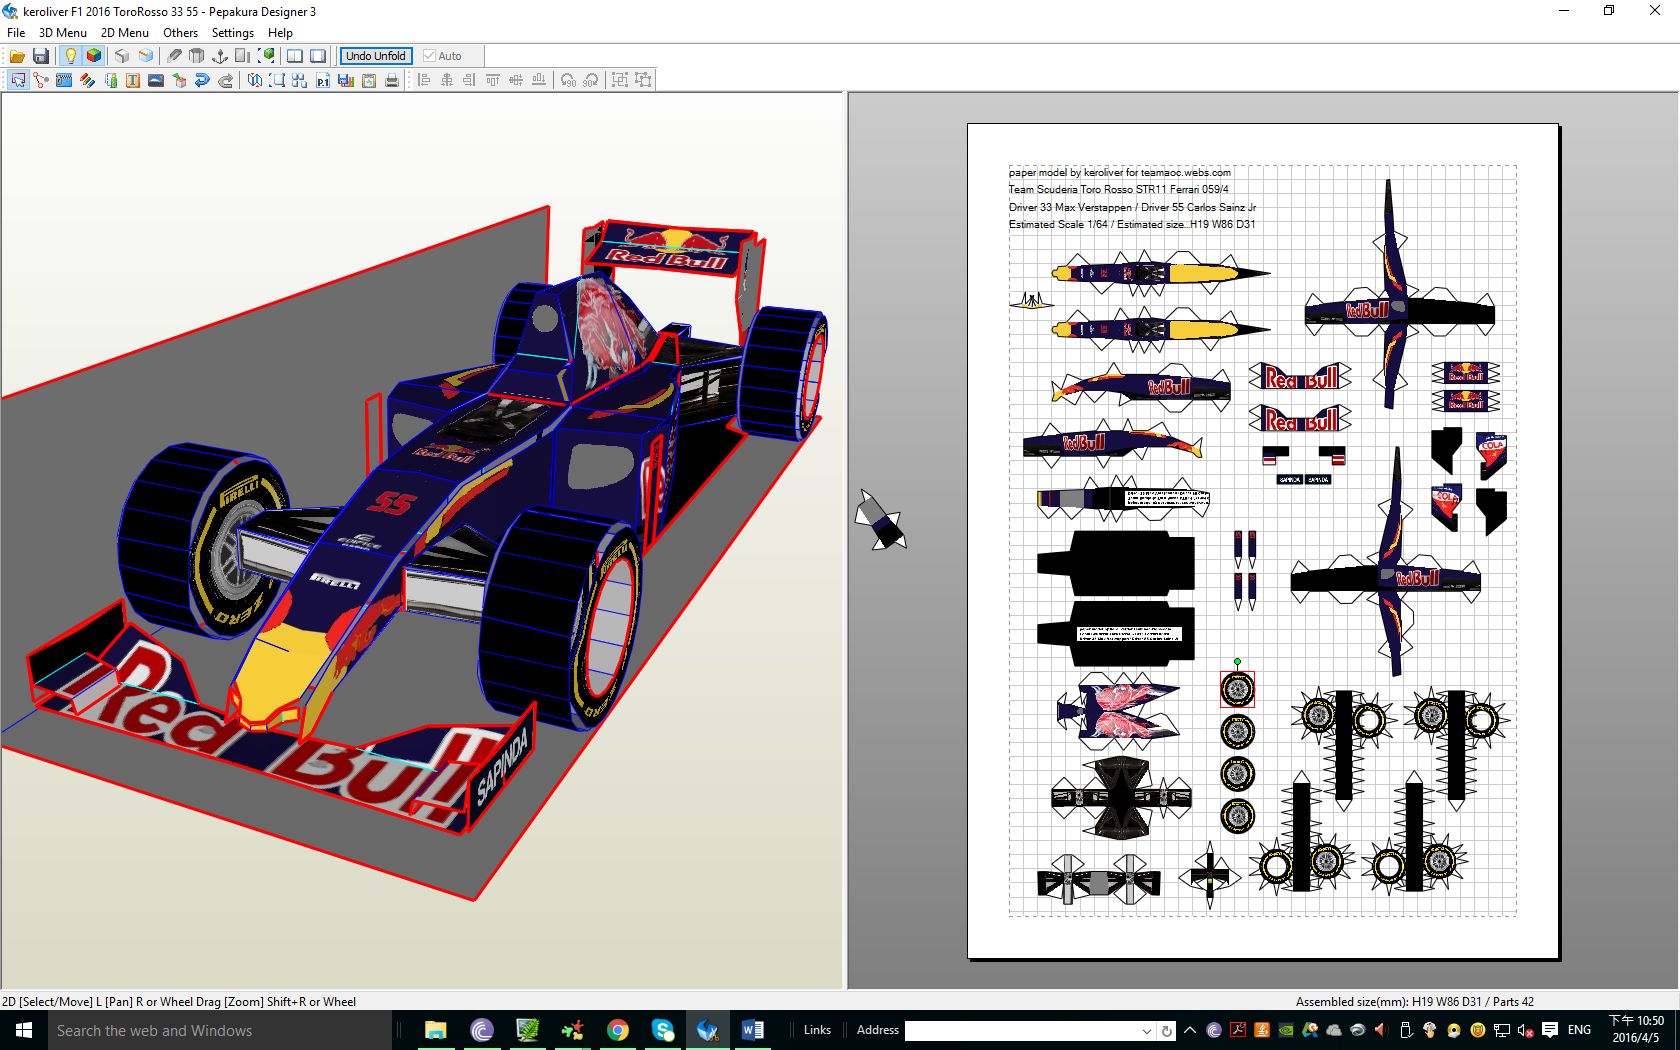This screenshot has height=1050, width=1680.
Task: Click the taskbar Address input field
Action: [x=1020, y=1030]
